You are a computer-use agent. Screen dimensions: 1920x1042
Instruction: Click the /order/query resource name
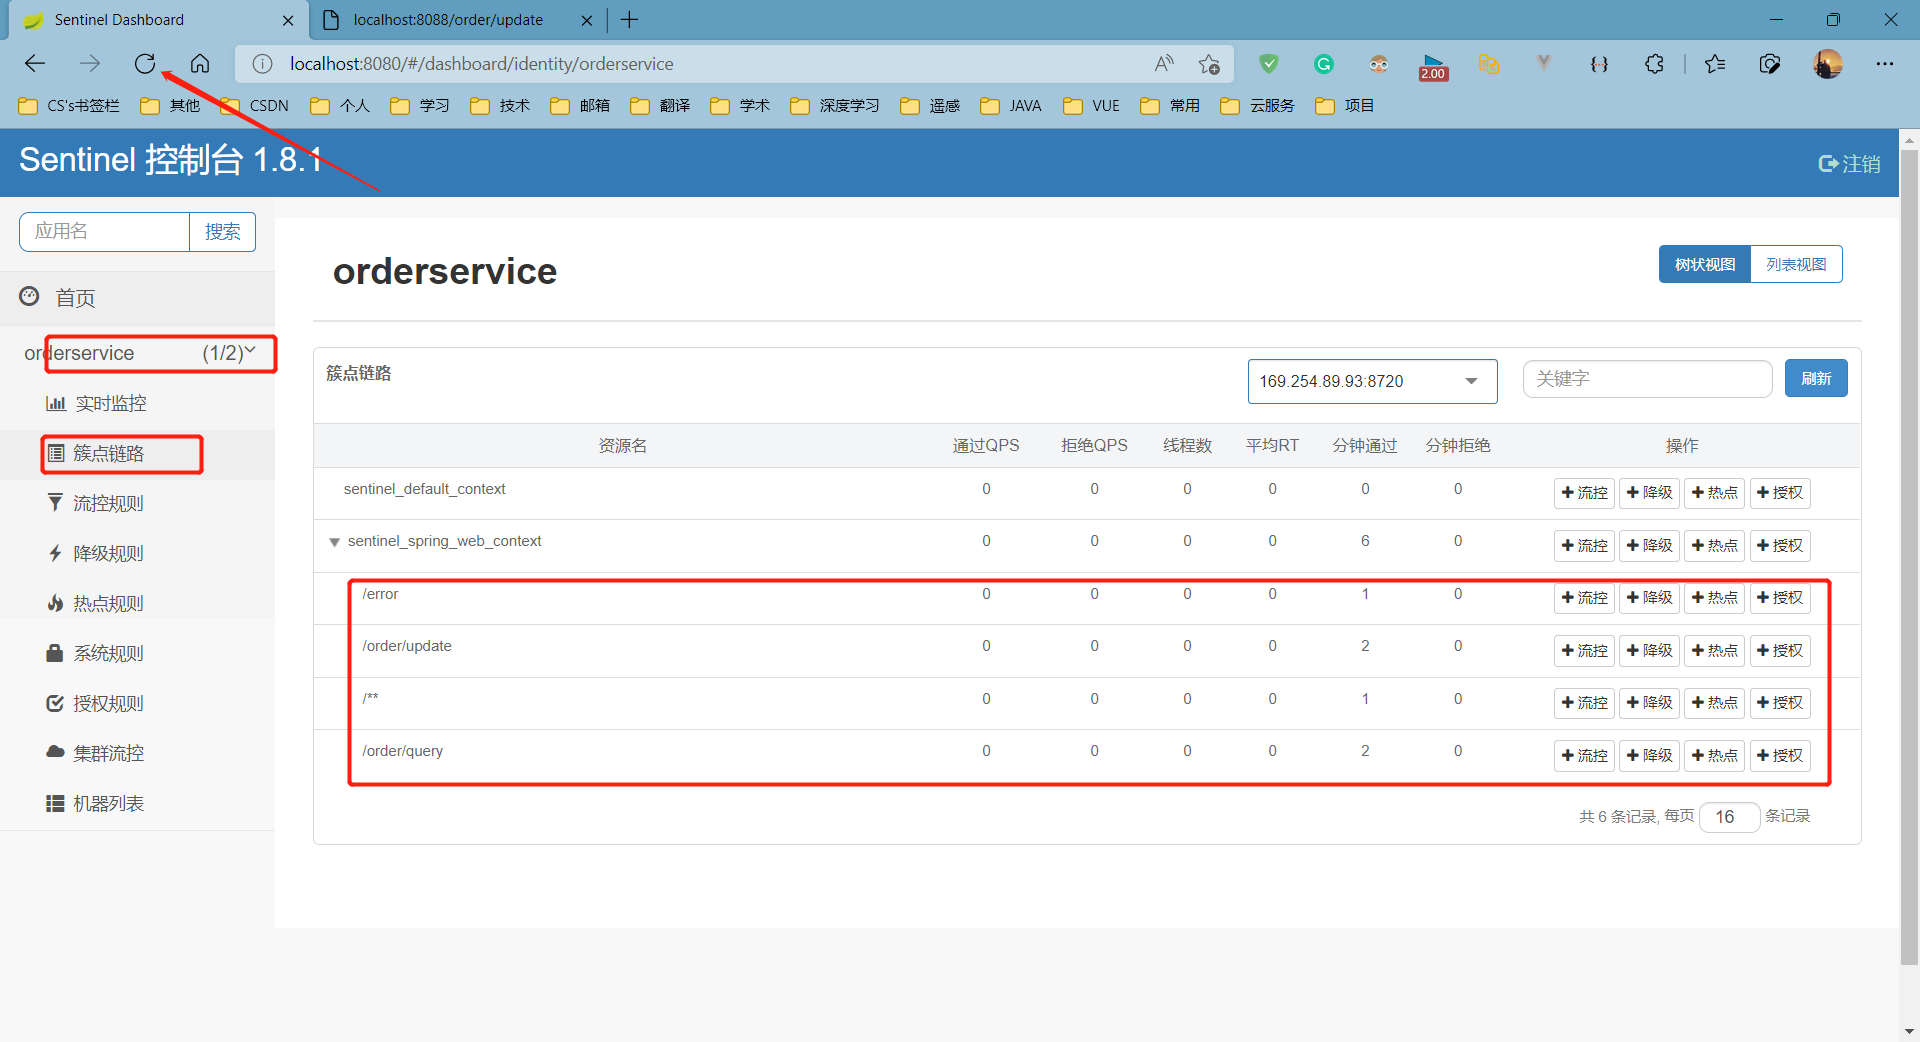click(403, 751)
